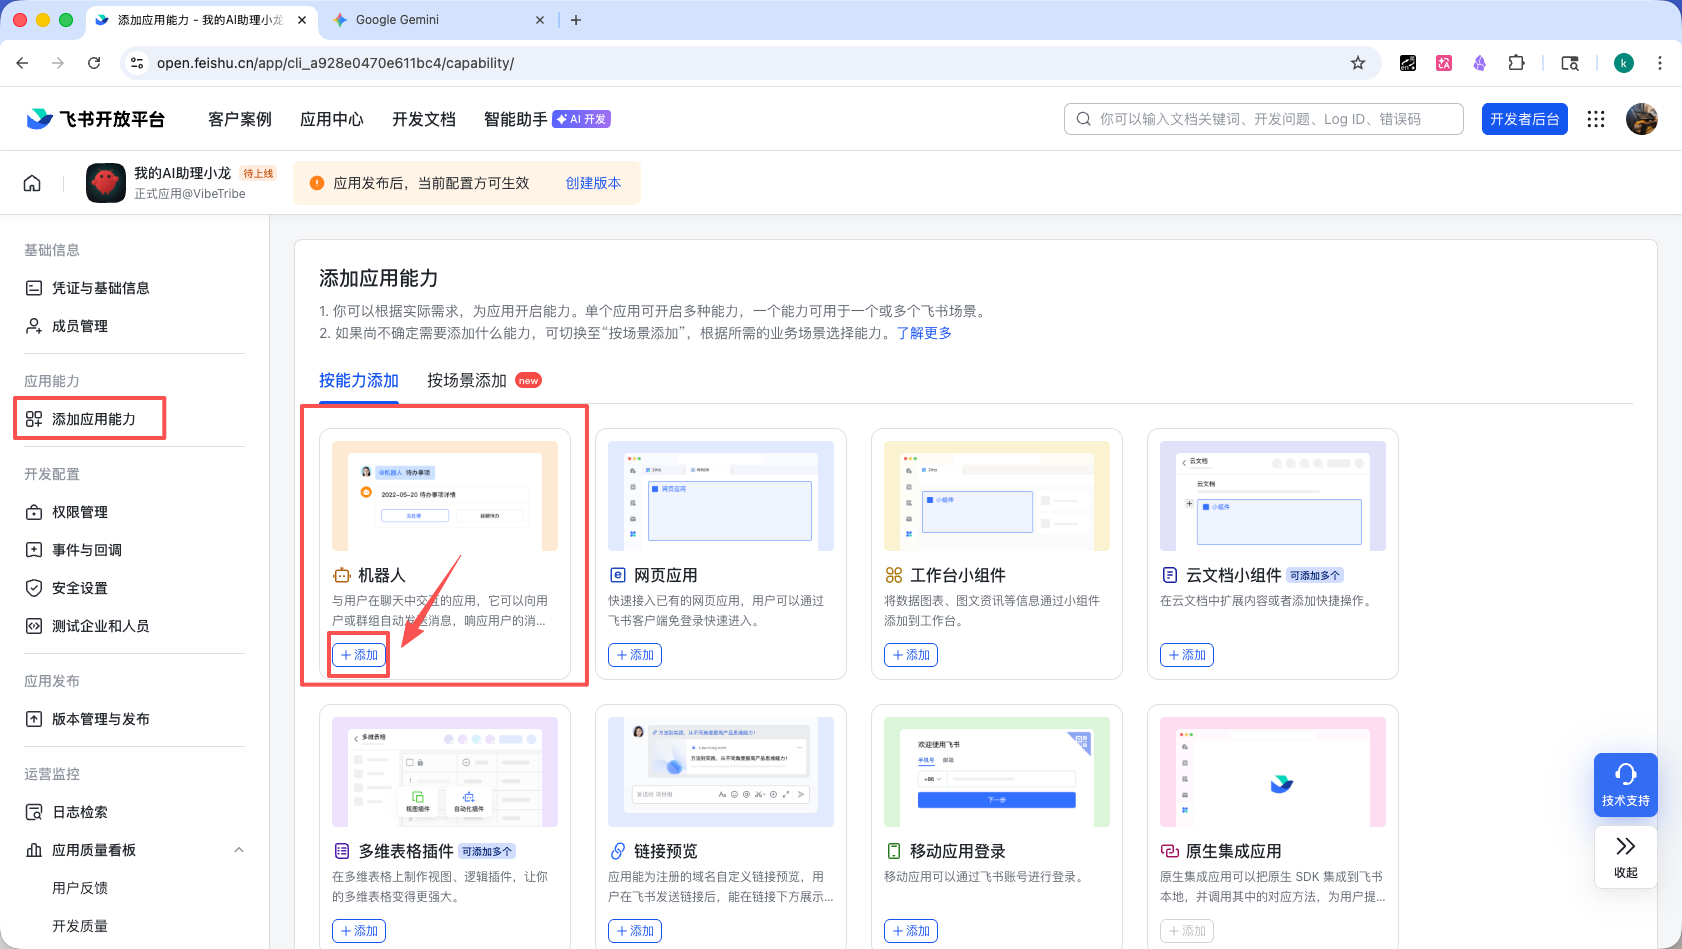Bookmark this page with the star icon

coord(1357,63)
